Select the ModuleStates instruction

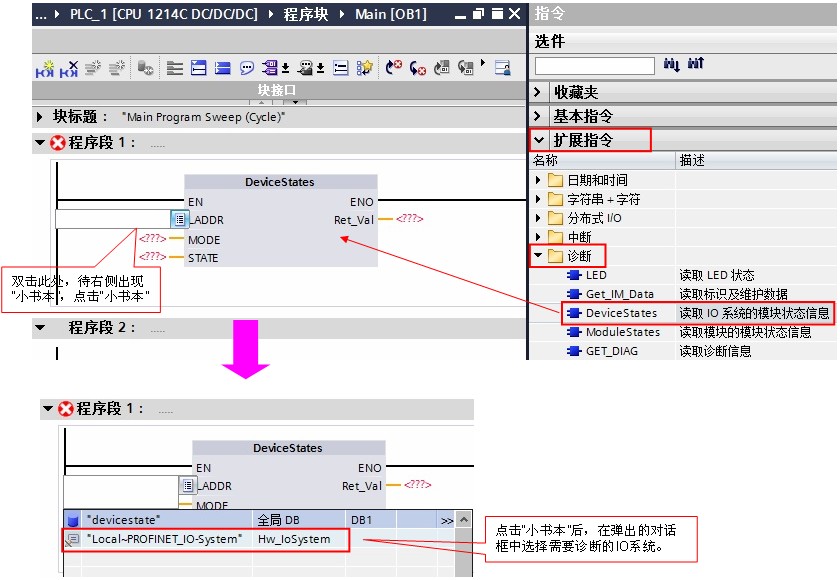(x=622, y=332)
